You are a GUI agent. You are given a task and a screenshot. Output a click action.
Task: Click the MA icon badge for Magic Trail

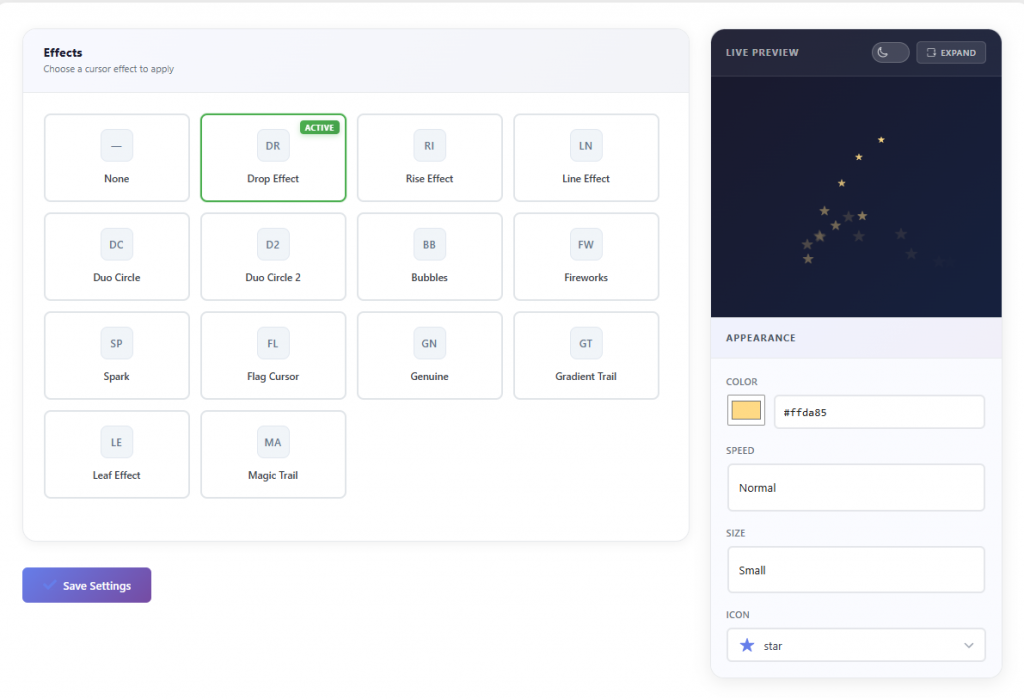[x=273, y=442]
